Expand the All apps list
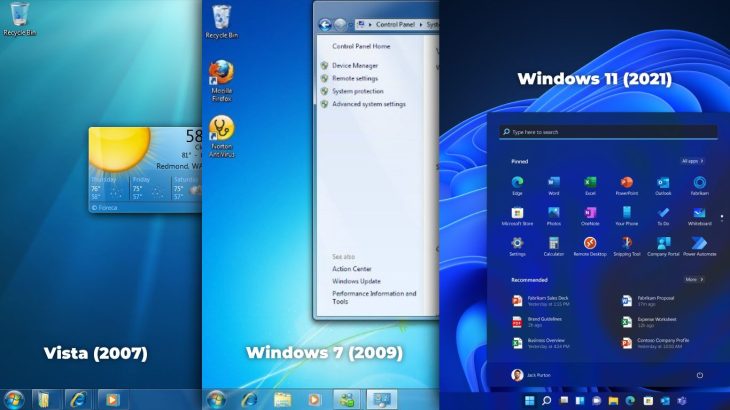Viewport: 730px width, 410px height. (693, 160)
